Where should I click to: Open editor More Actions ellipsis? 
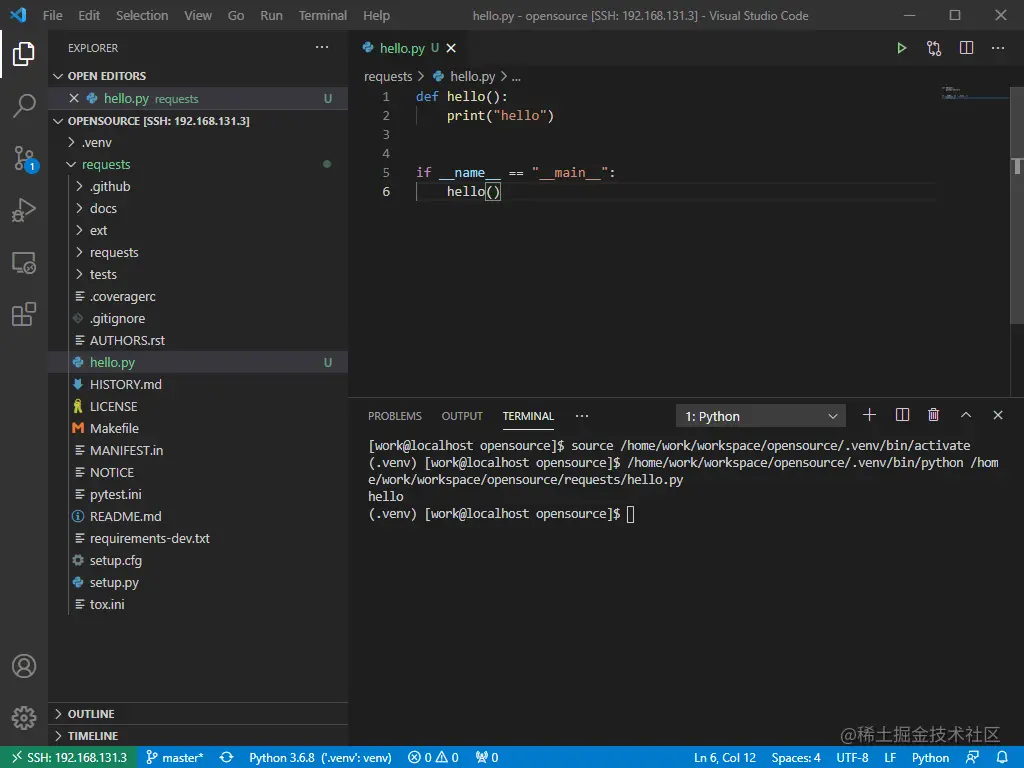pyautogui.click(x=998, y=48)
